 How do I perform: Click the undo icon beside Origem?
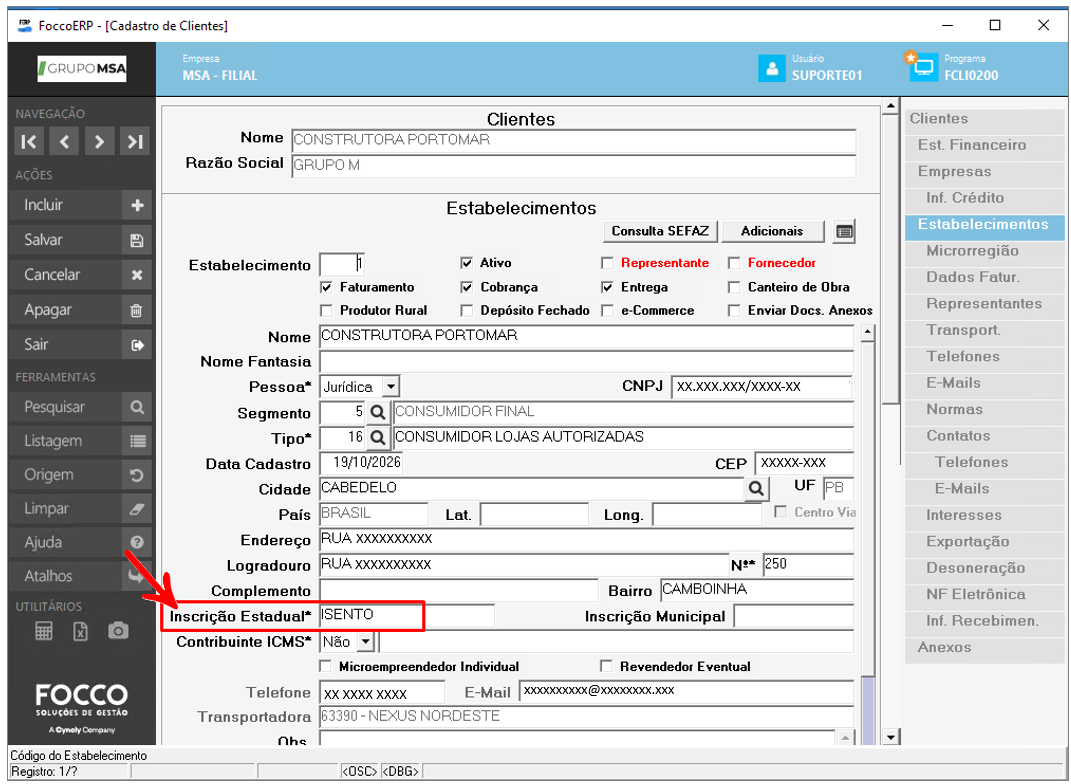click(x=137, y=475)
